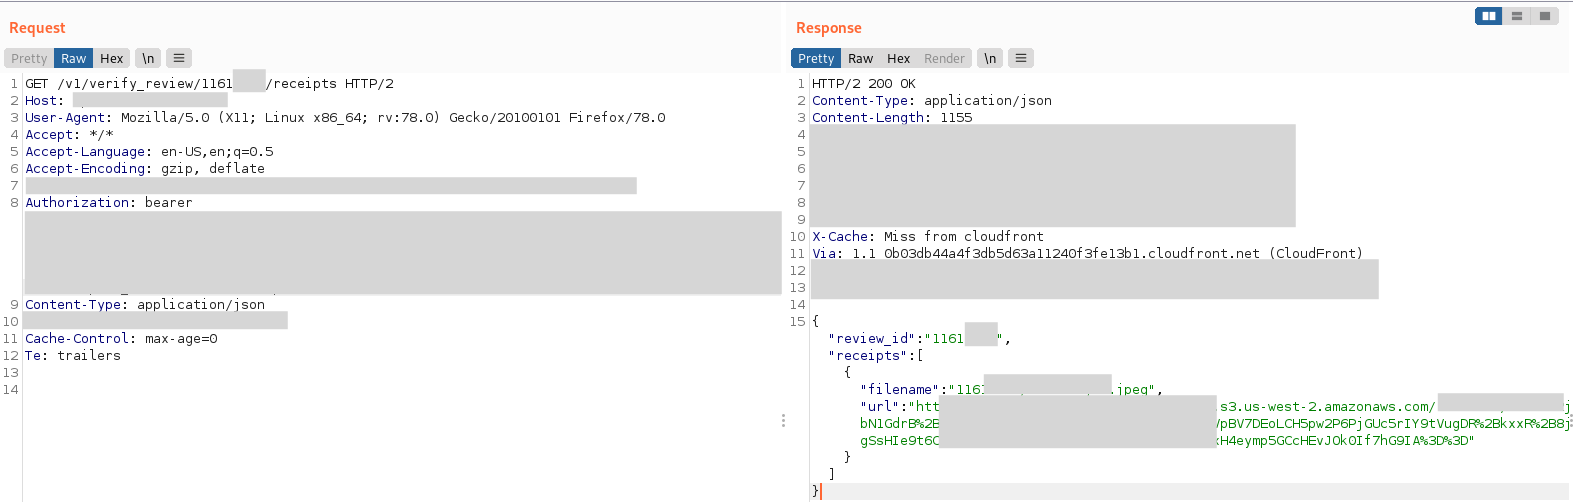1573x502 pixels.
Task: Switch to combined tabbed layout view
Action: [x=1545, y=16]
